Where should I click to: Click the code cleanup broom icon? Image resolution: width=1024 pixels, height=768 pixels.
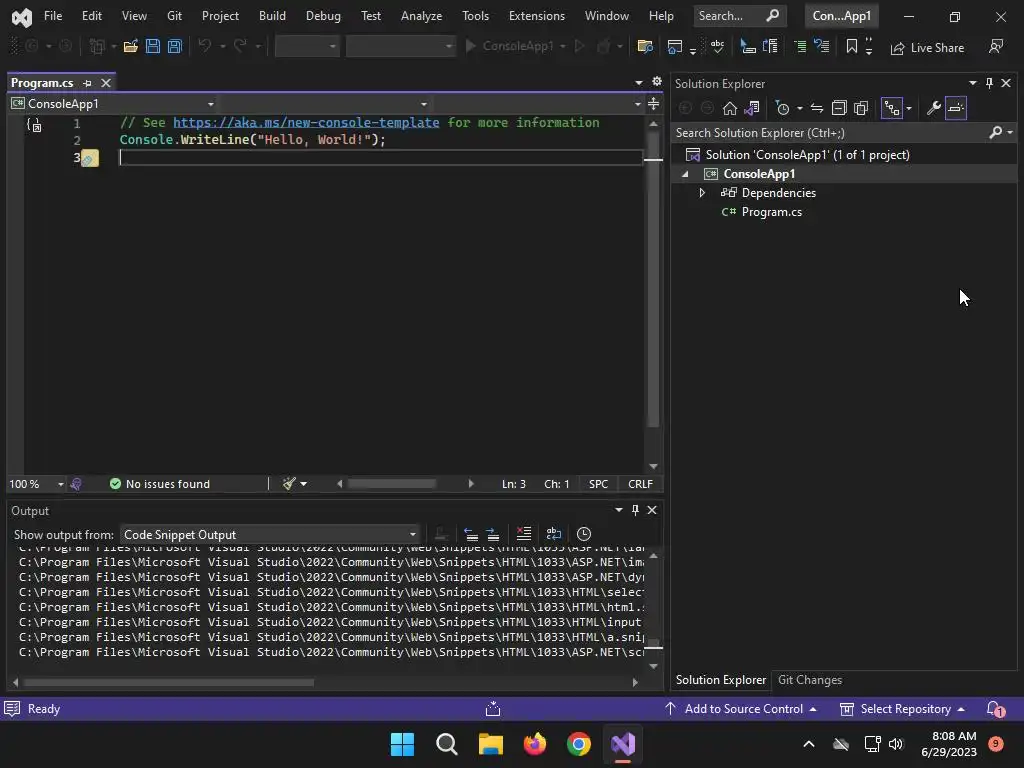coord(289,484)
